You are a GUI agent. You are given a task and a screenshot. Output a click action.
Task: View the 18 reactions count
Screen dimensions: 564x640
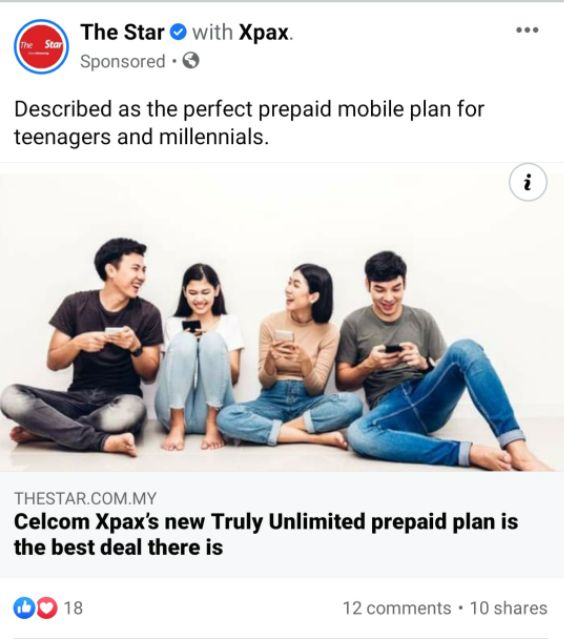(73, 608)
